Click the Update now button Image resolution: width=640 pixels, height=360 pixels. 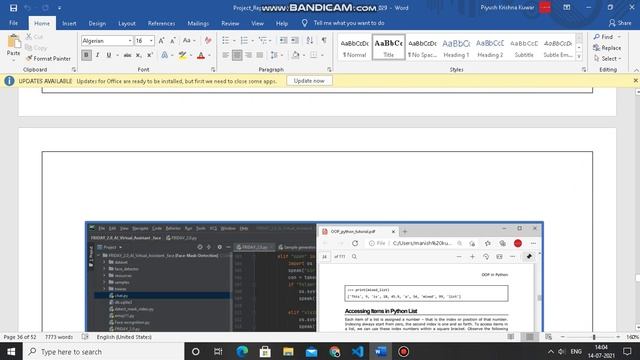click(x=309, y=81)
